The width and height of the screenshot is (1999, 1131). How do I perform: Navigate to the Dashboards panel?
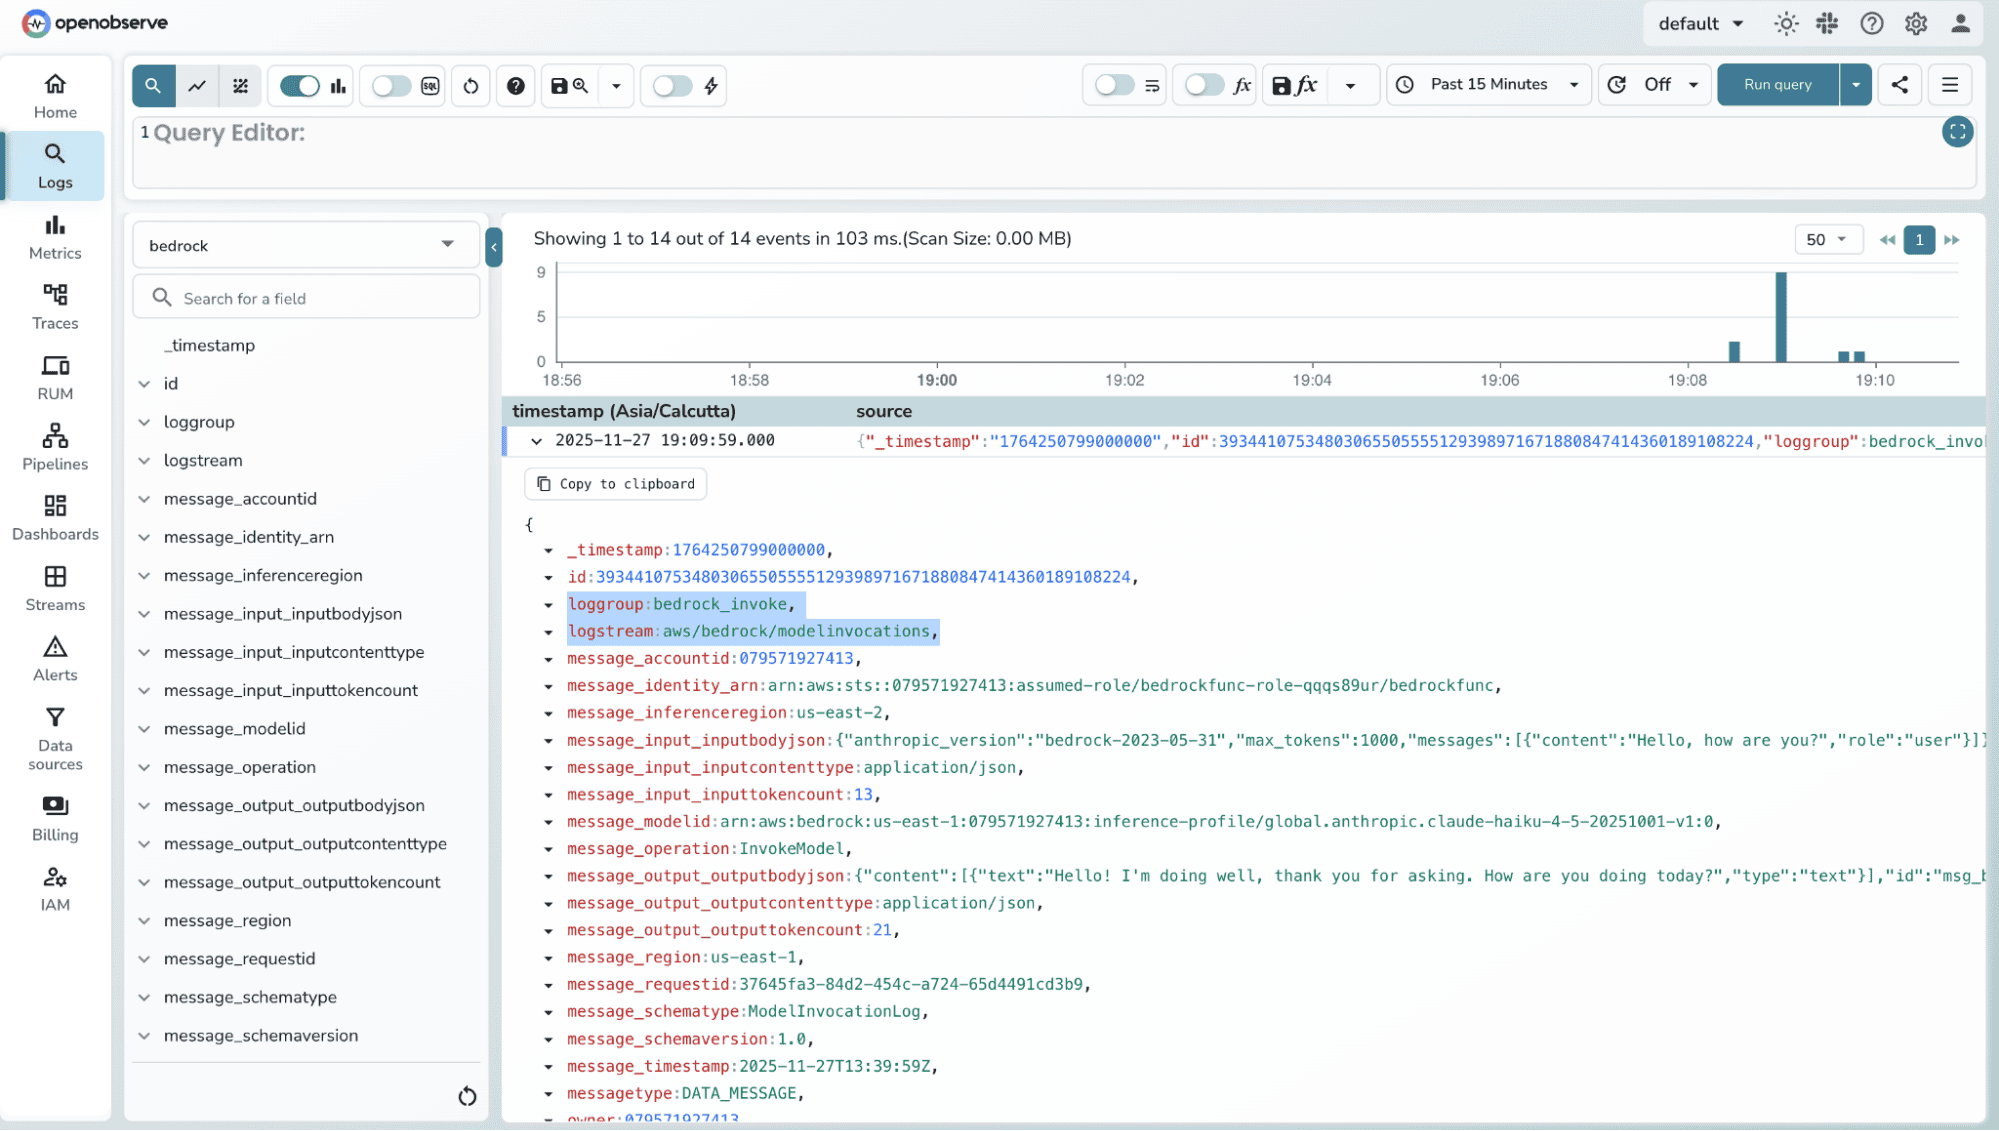55,517
